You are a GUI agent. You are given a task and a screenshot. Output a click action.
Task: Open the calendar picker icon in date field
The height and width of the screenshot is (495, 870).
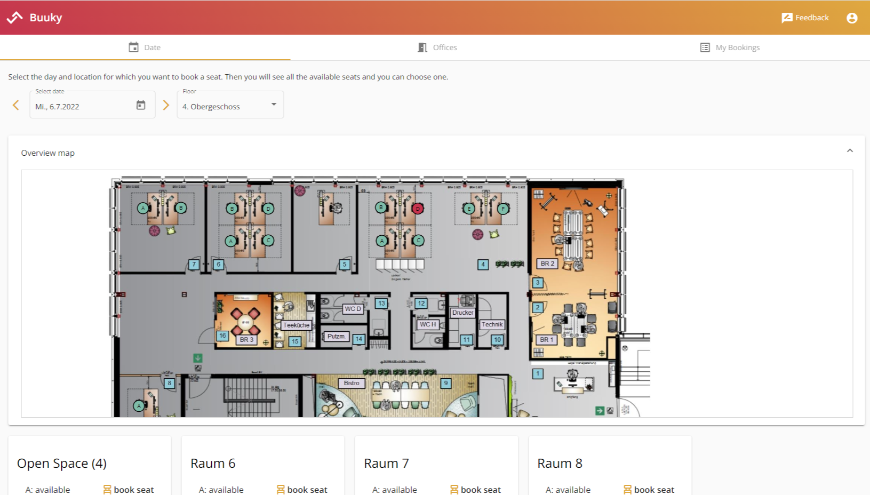click(x=141, y=105)
